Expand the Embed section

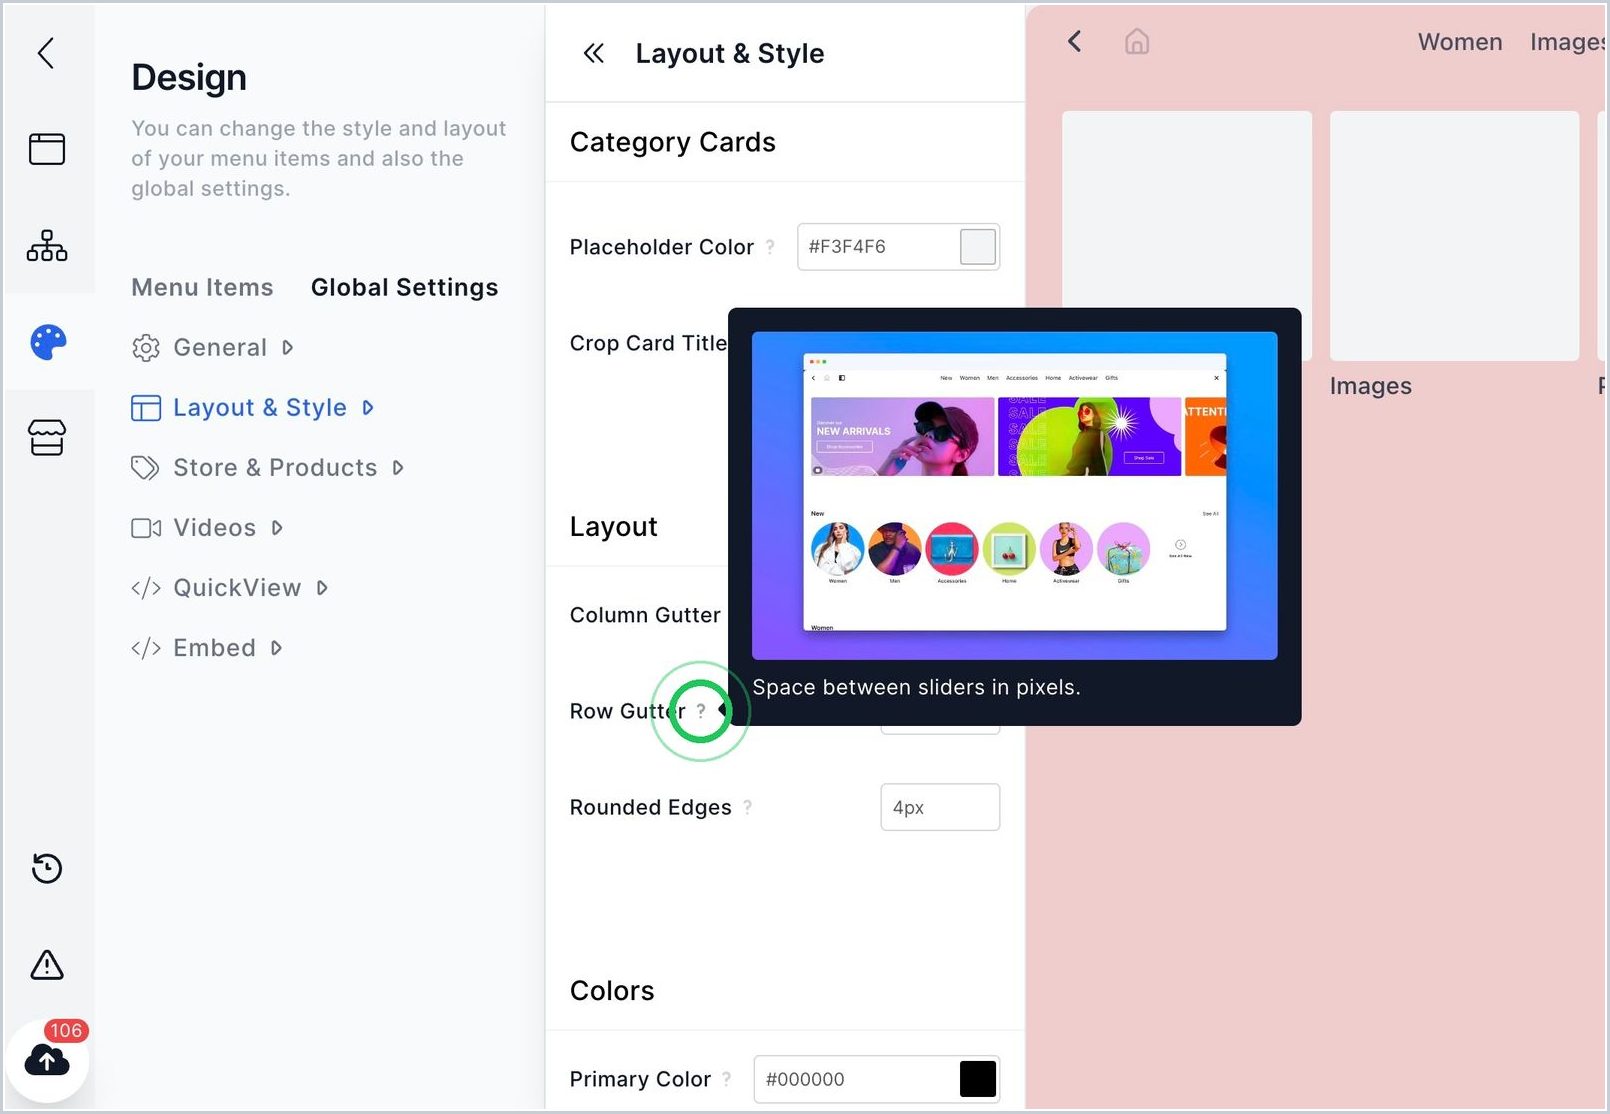click(206, 647)
